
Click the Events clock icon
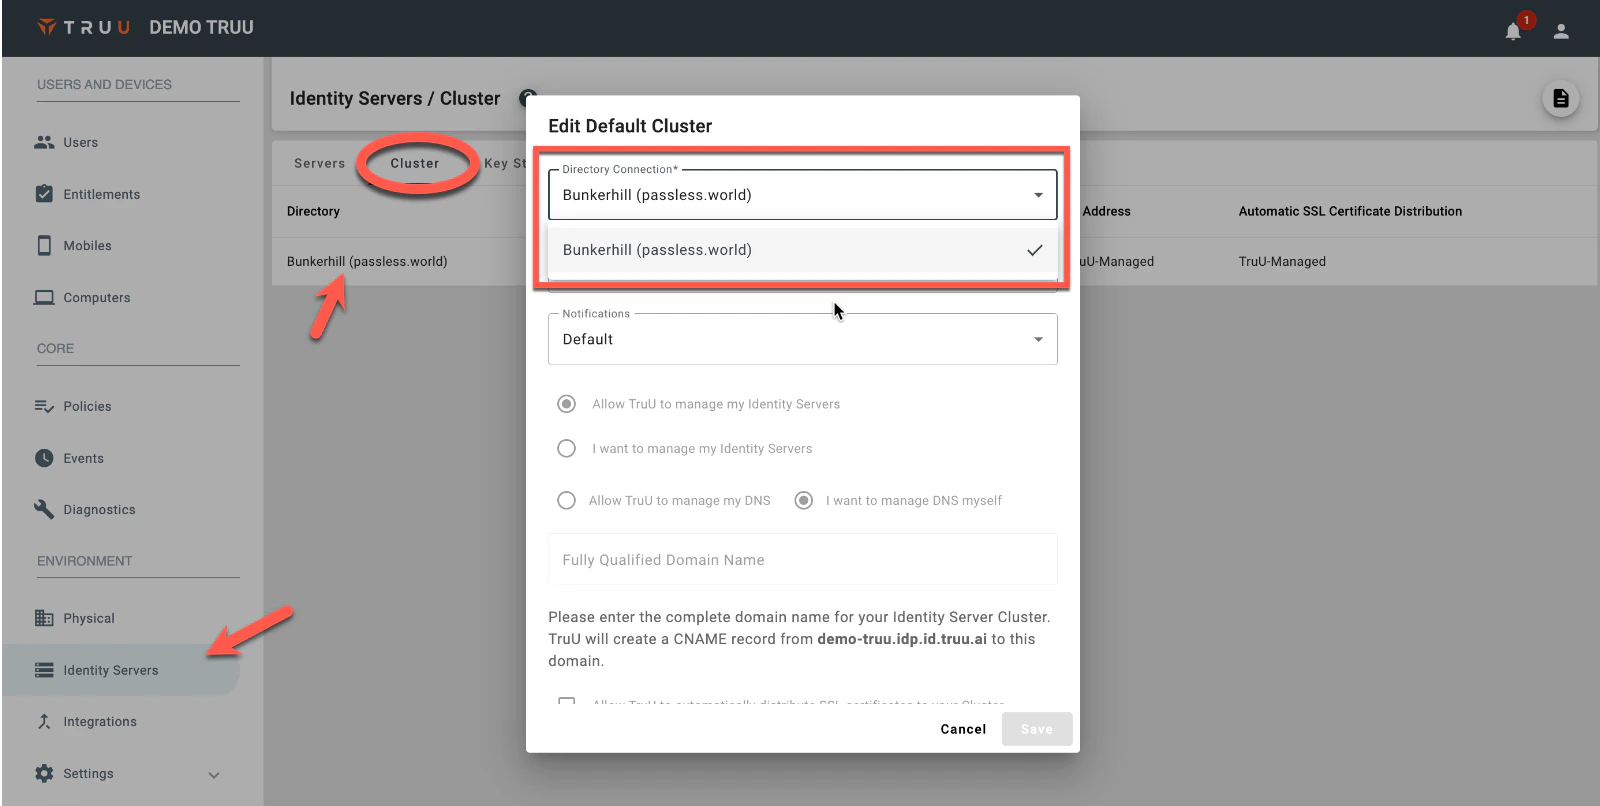coord(44,458)
